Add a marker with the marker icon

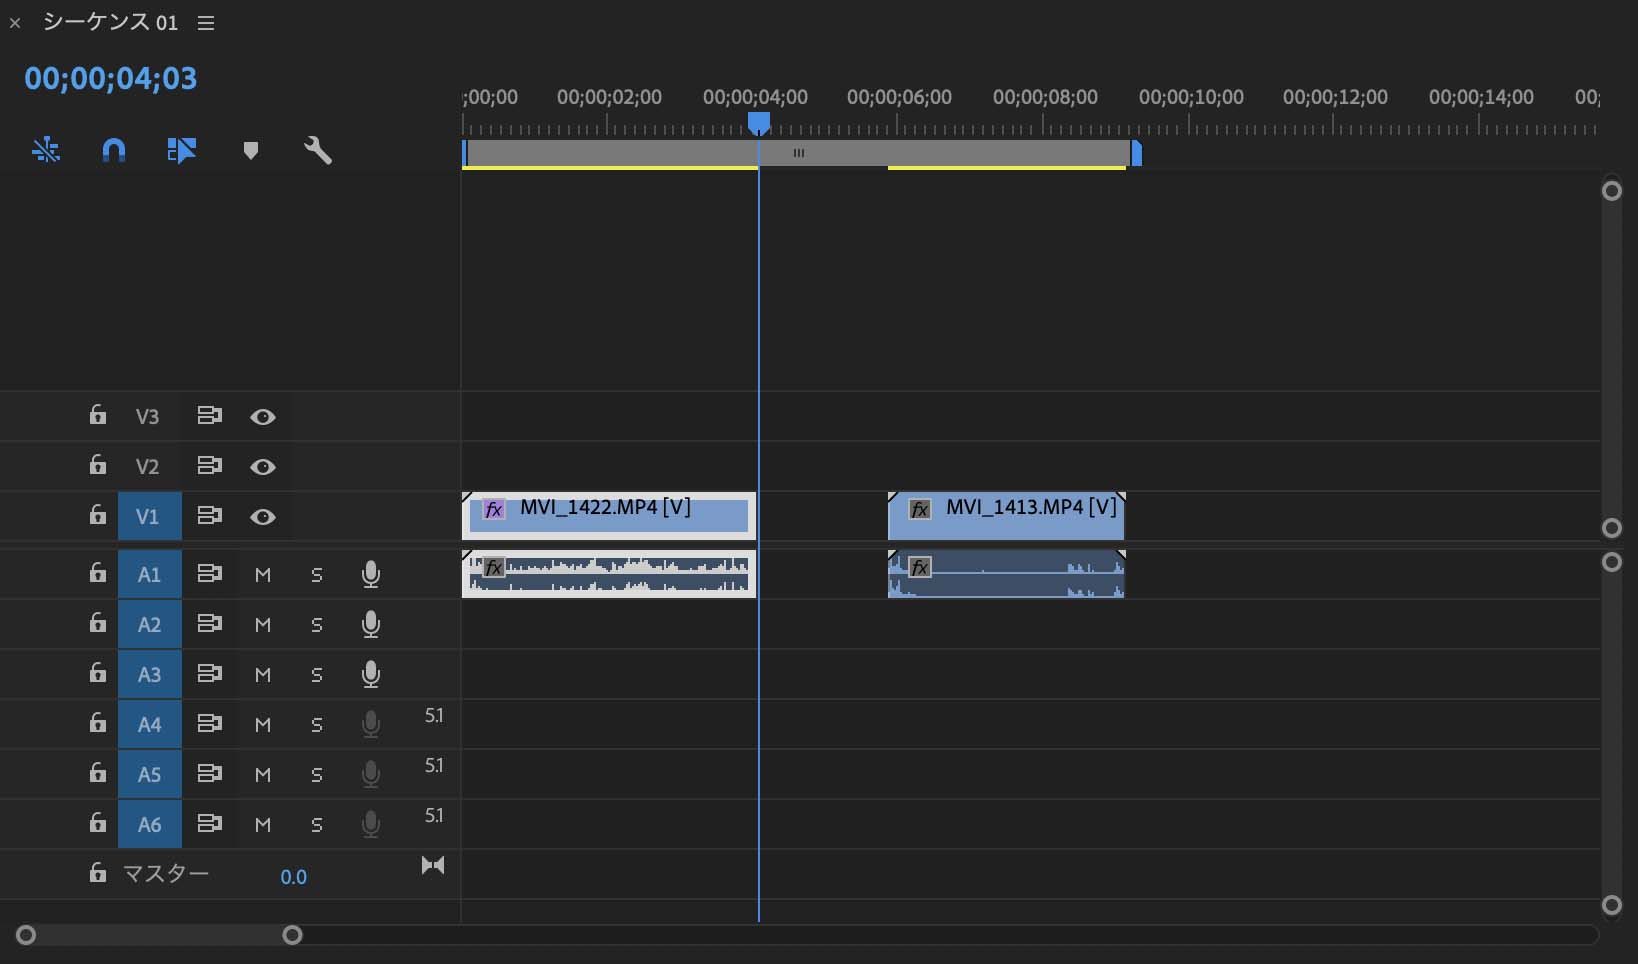[x=251, y=150]
